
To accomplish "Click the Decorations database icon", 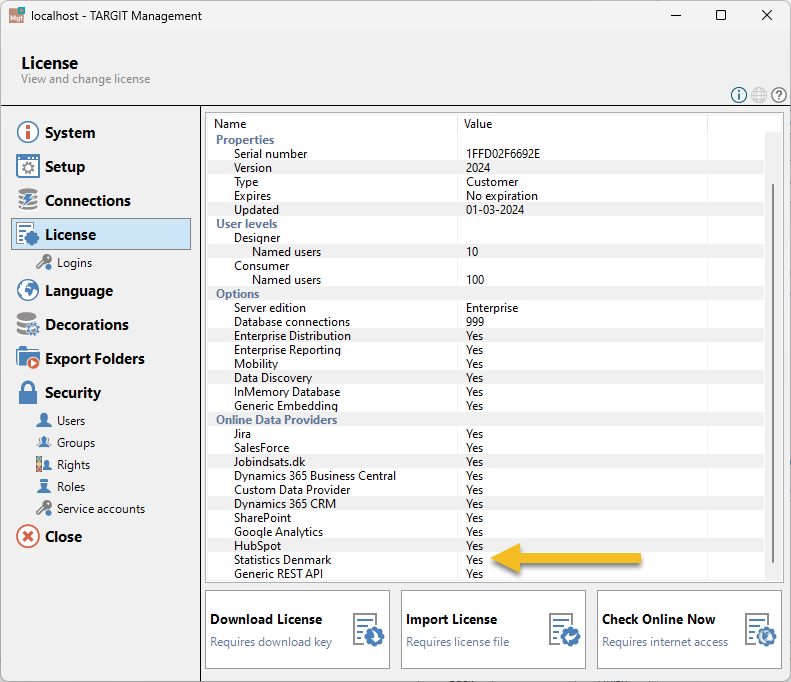I will (28, 324).
